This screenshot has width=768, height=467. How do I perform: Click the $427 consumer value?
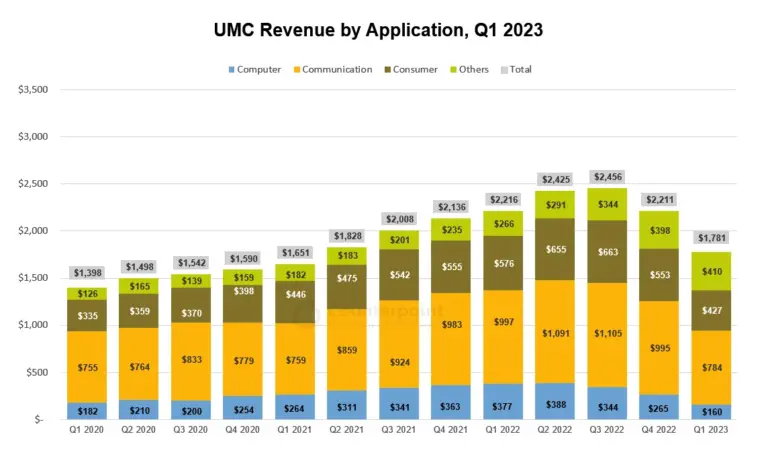click(x=712, y=311)
